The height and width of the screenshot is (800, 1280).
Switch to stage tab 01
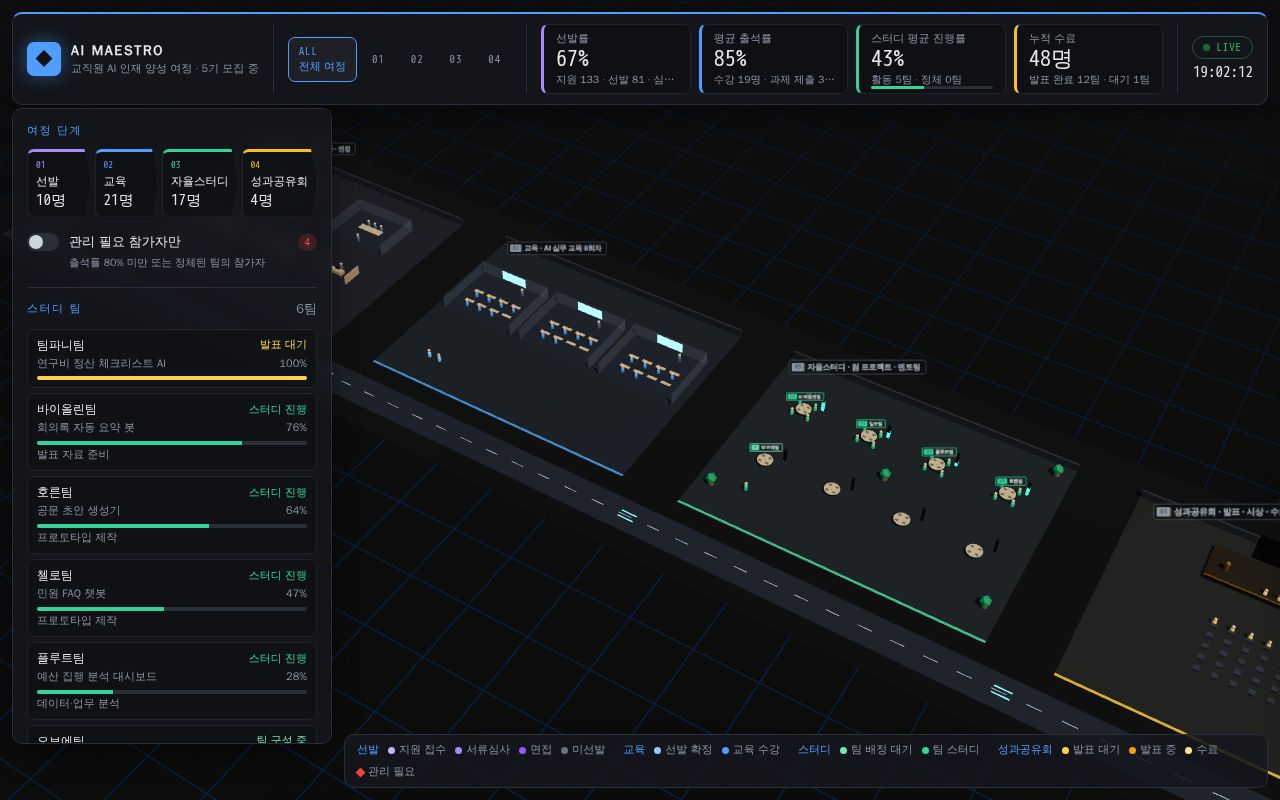(377, 59)
